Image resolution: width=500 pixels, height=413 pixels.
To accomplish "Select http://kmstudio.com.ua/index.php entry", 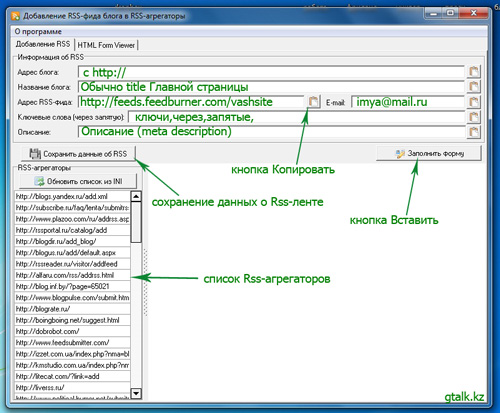I will (x=72, y=365).
